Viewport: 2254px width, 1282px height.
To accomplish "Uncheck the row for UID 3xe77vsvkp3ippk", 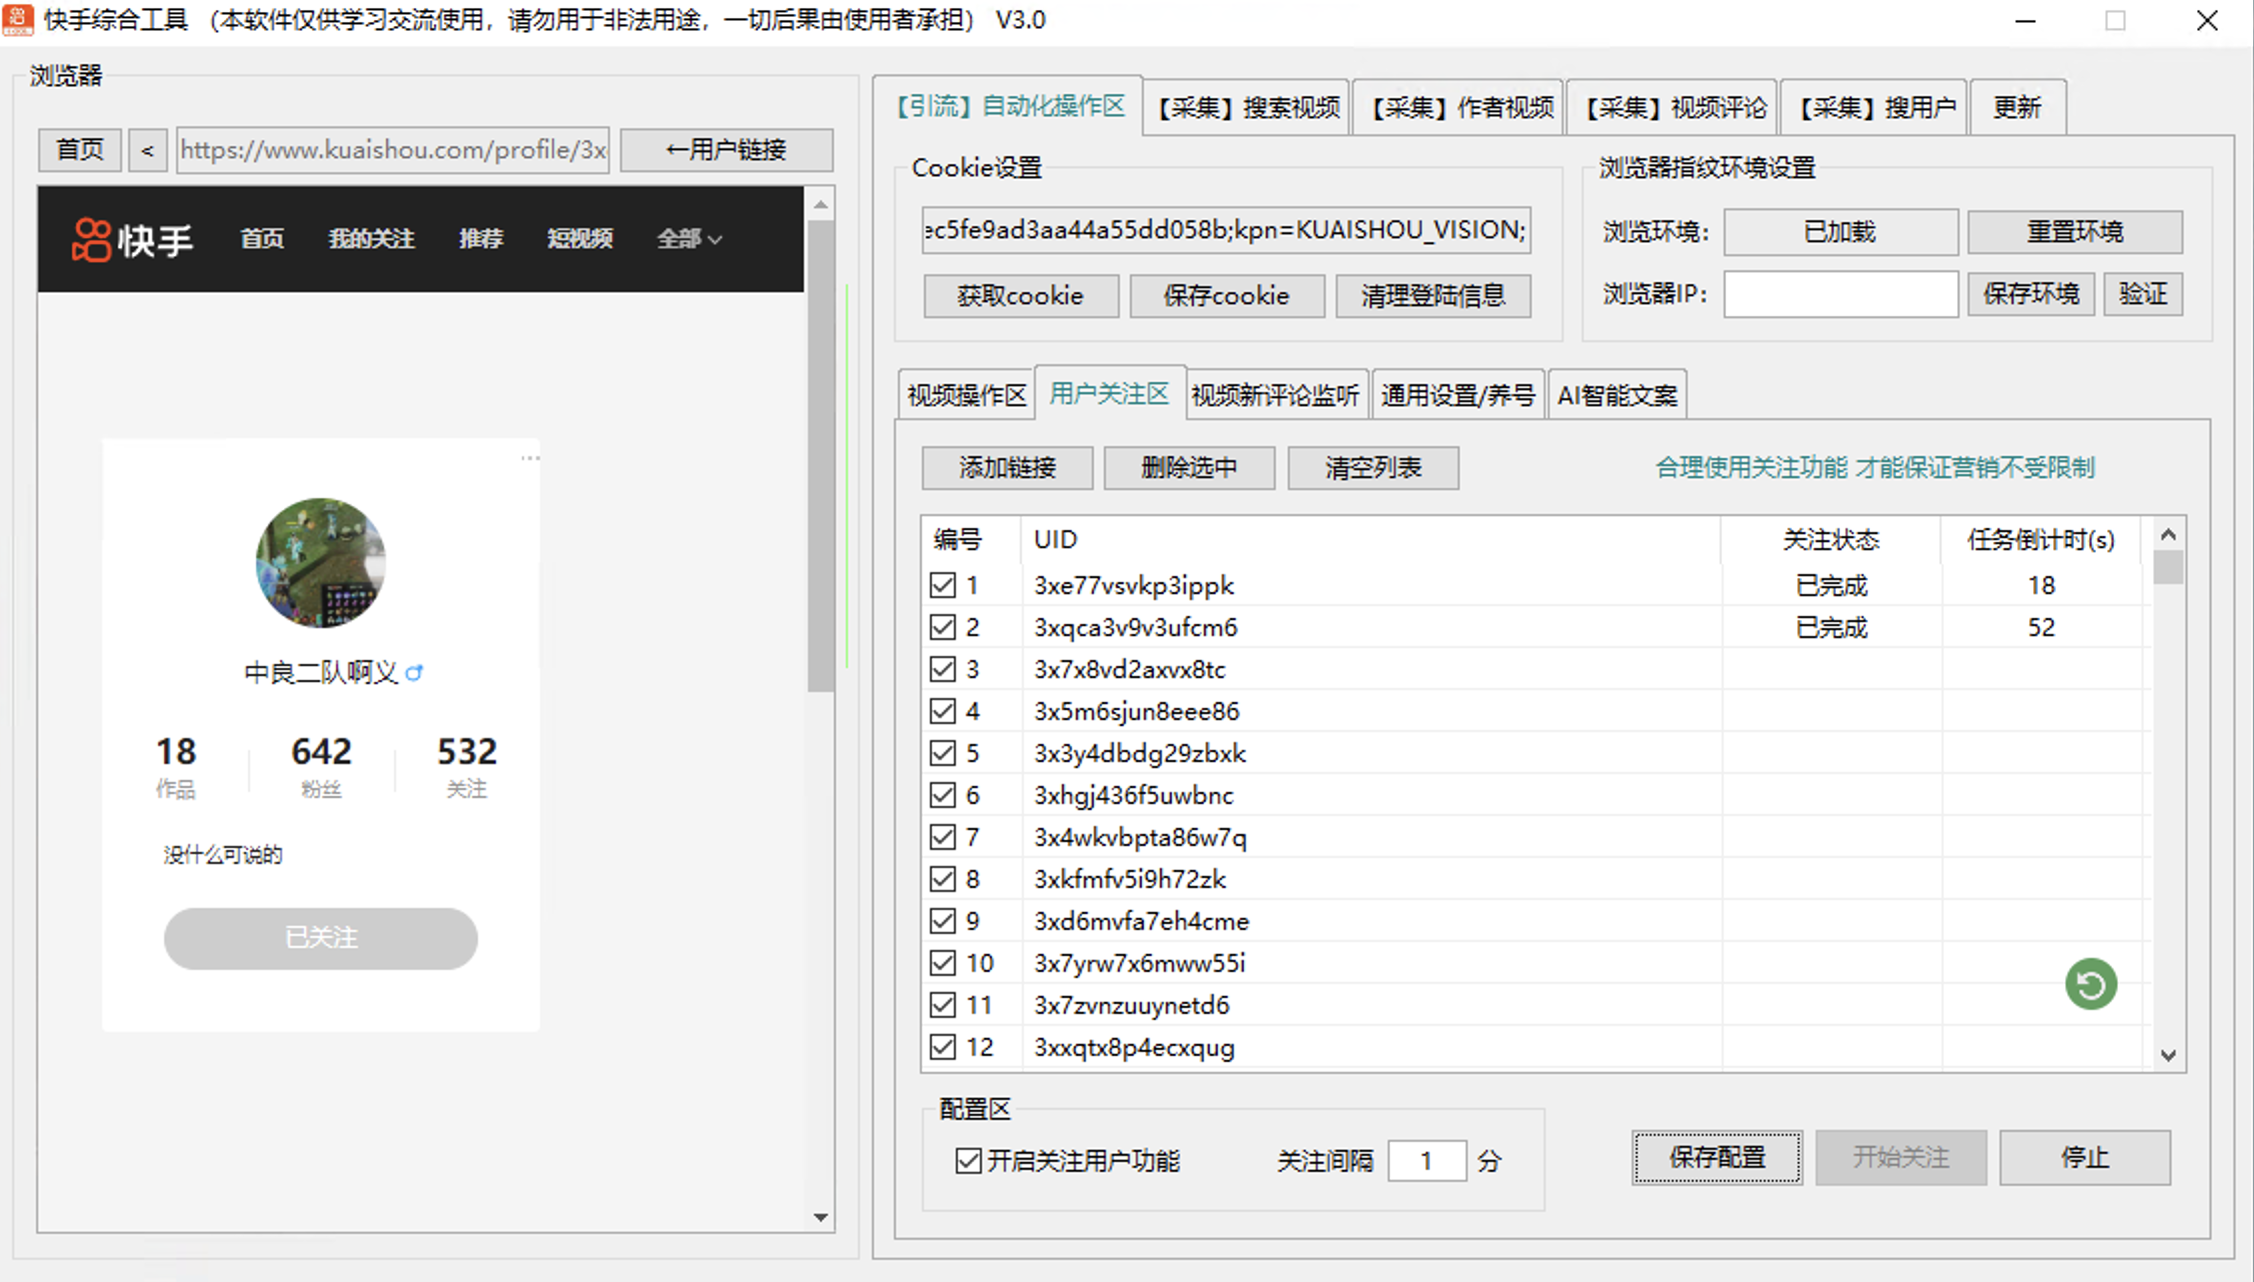I will 943,585.
